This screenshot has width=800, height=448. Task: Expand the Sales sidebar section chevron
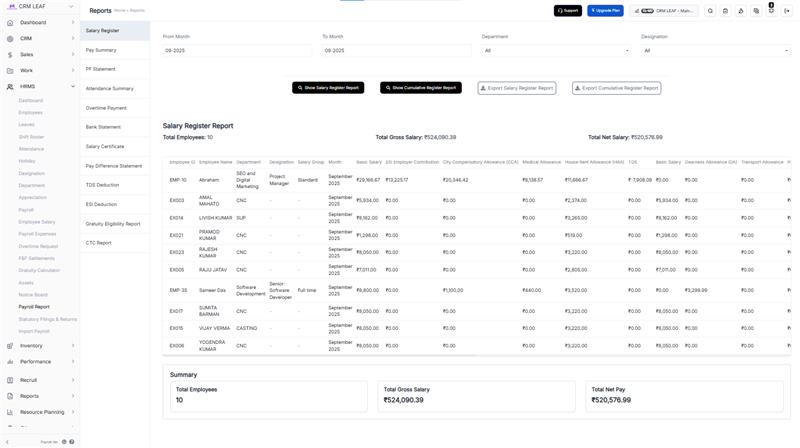click(73, 55)
